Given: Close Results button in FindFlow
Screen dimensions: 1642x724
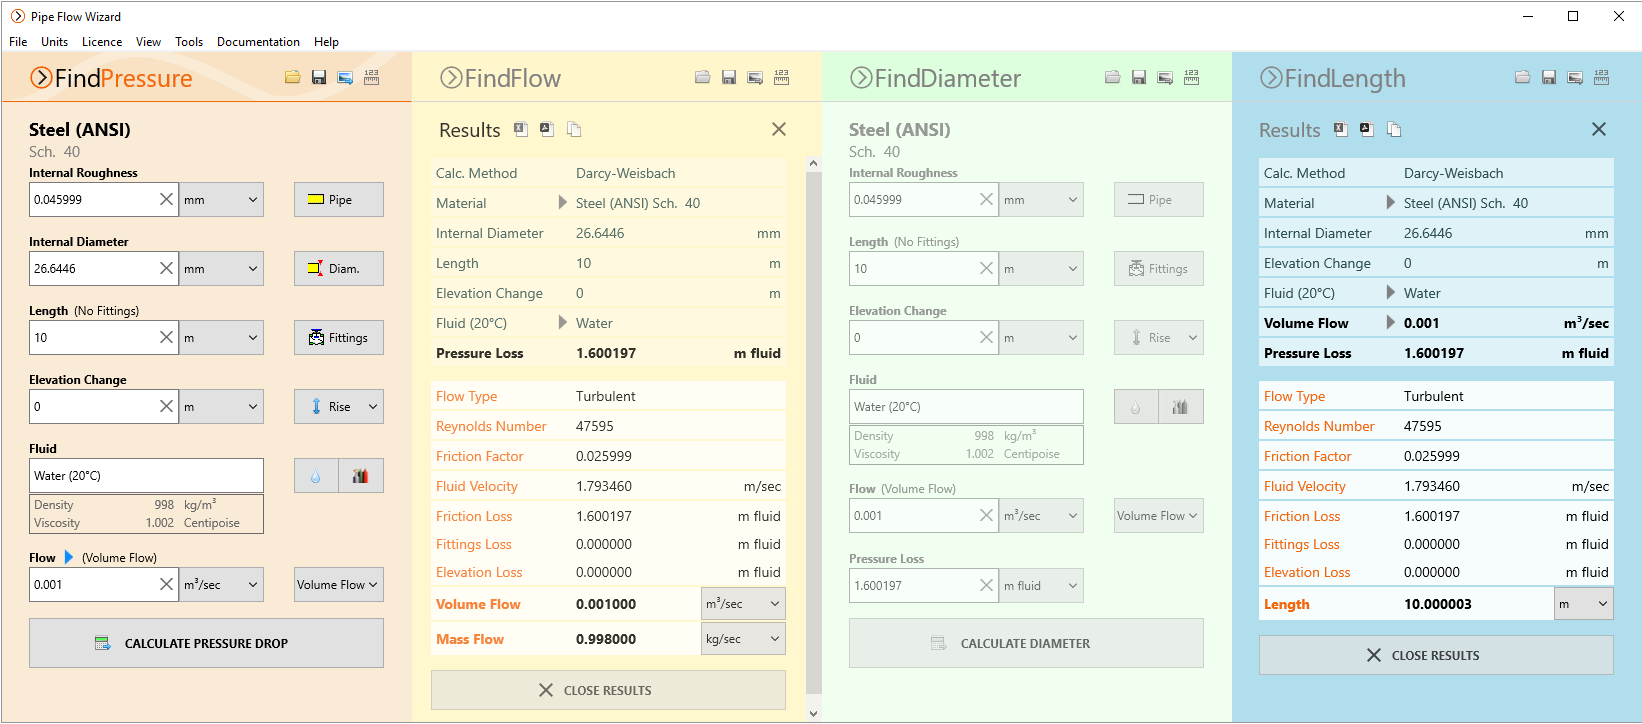Looking at the screenshot, I should pos(608,690).
